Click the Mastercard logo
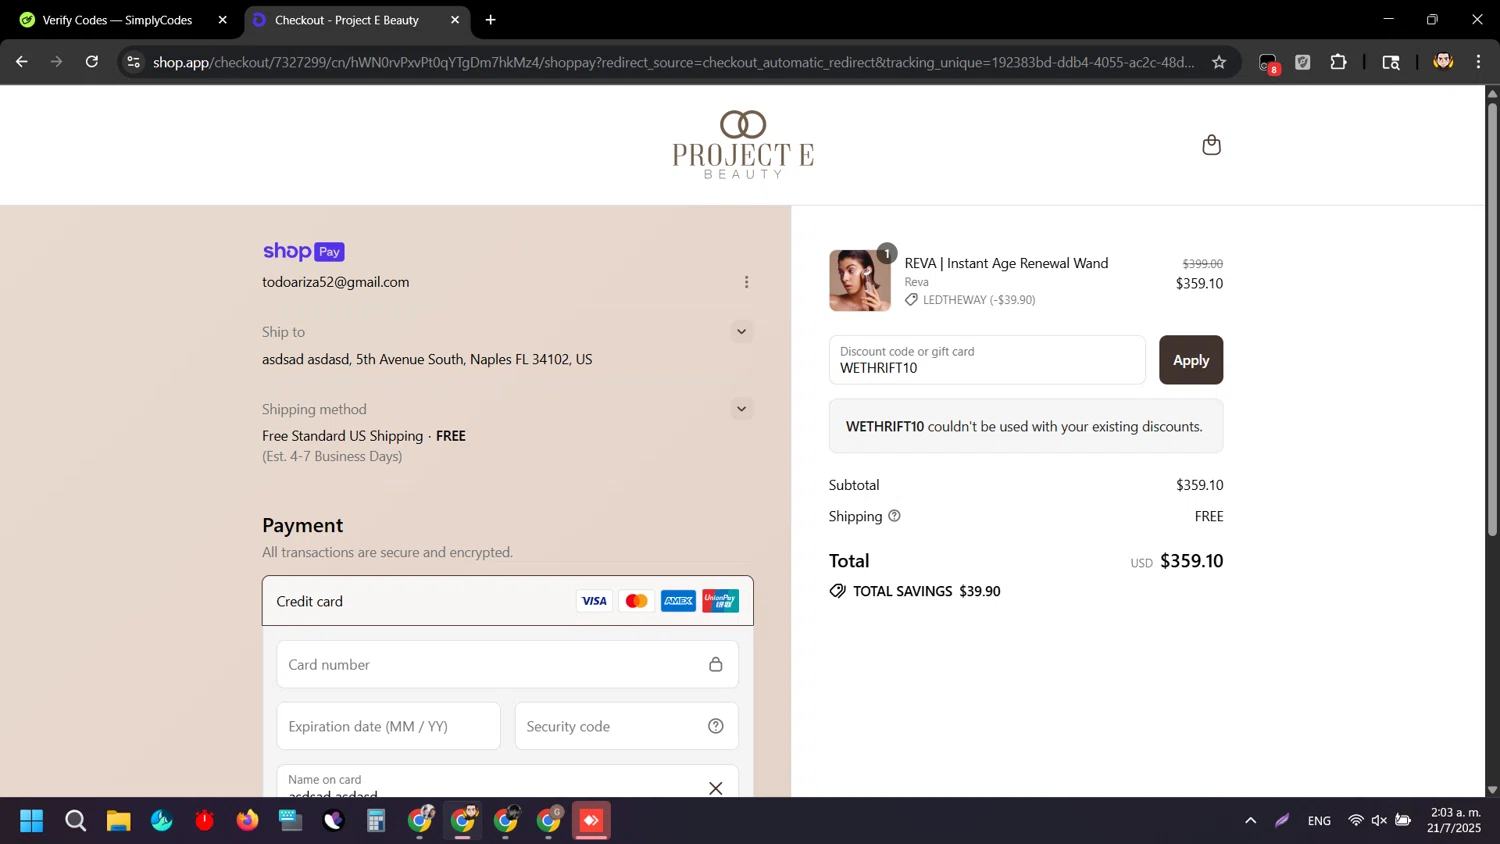 coord(636,601)
